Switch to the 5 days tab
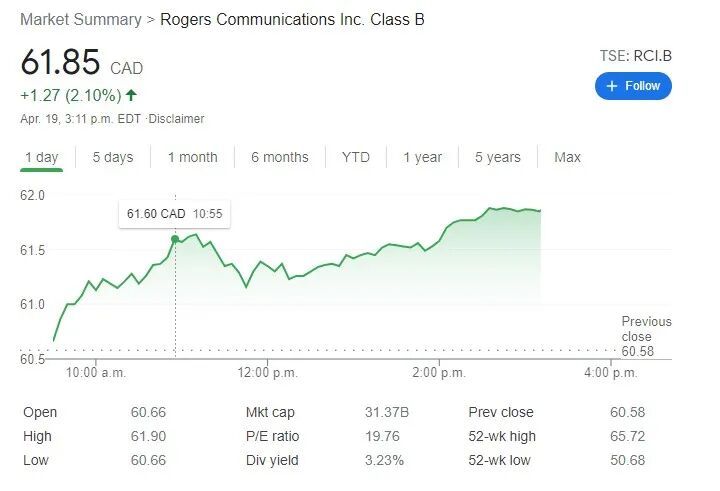Image resolution: width=720 pixels, height=491 pixels. (113, 158)
